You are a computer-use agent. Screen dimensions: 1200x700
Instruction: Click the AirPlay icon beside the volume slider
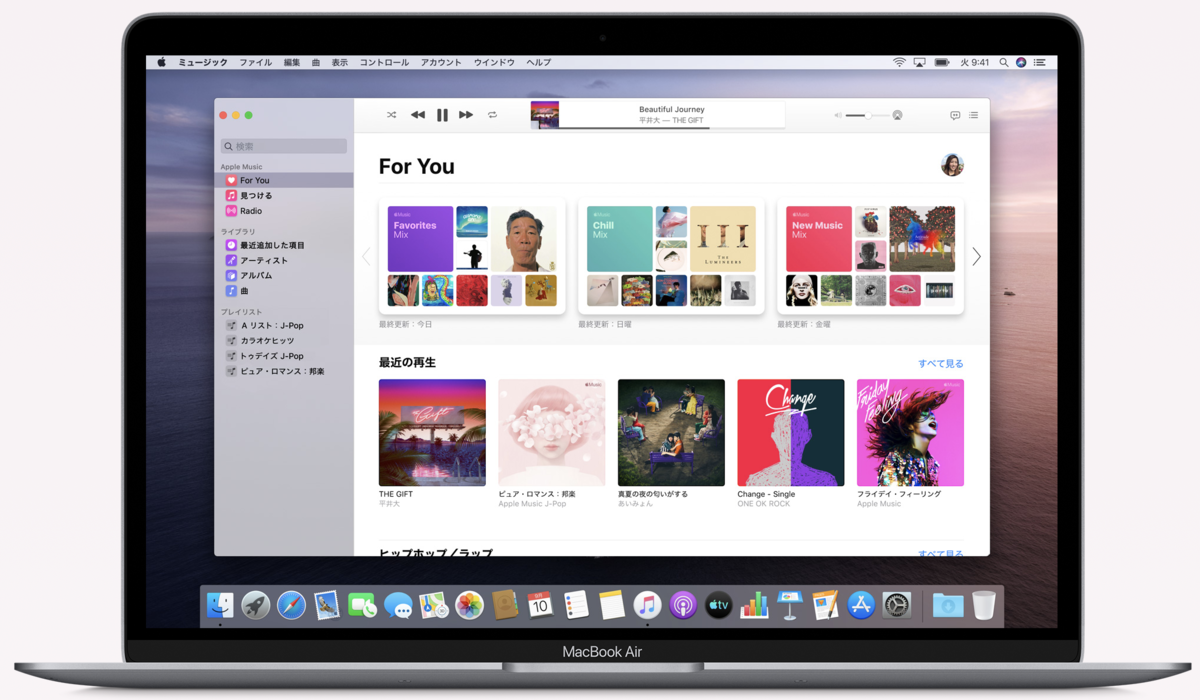click(897, 115)
